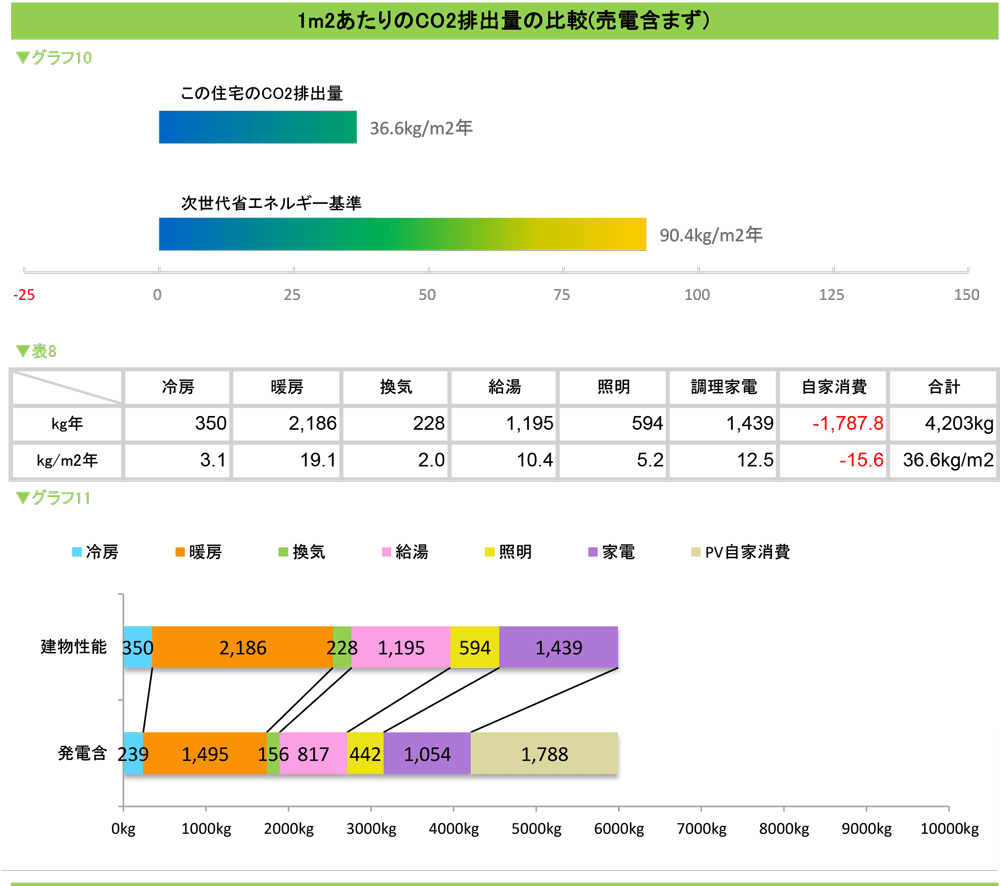Click the cyan 冷房 legend swatch

[77, 552]
